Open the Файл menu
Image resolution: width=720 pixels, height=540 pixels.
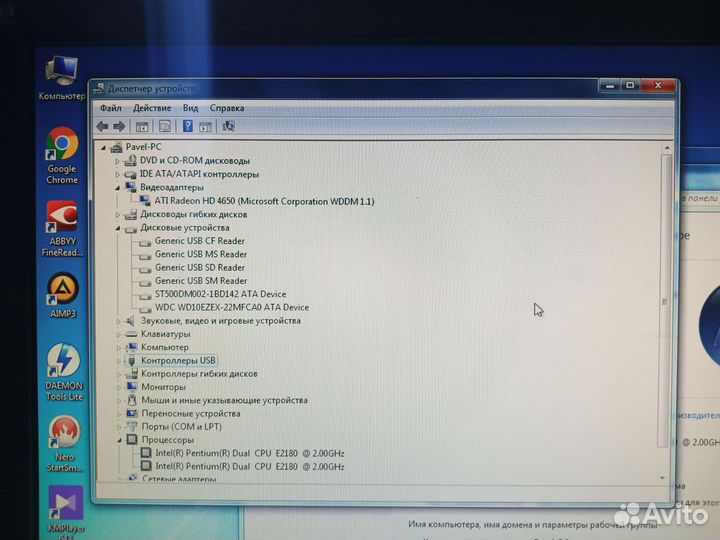(x=110, y=108)
